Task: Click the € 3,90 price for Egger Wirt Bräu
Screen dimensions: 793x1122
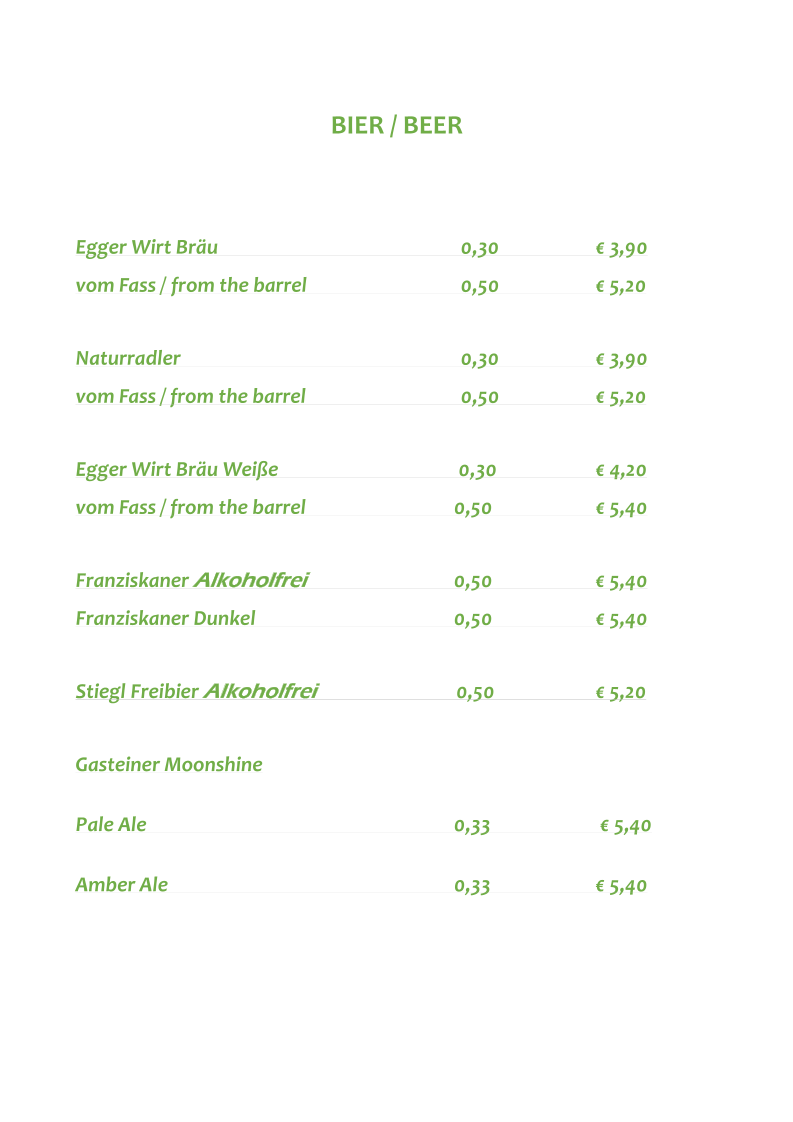Action: click(x=621, y=248)
